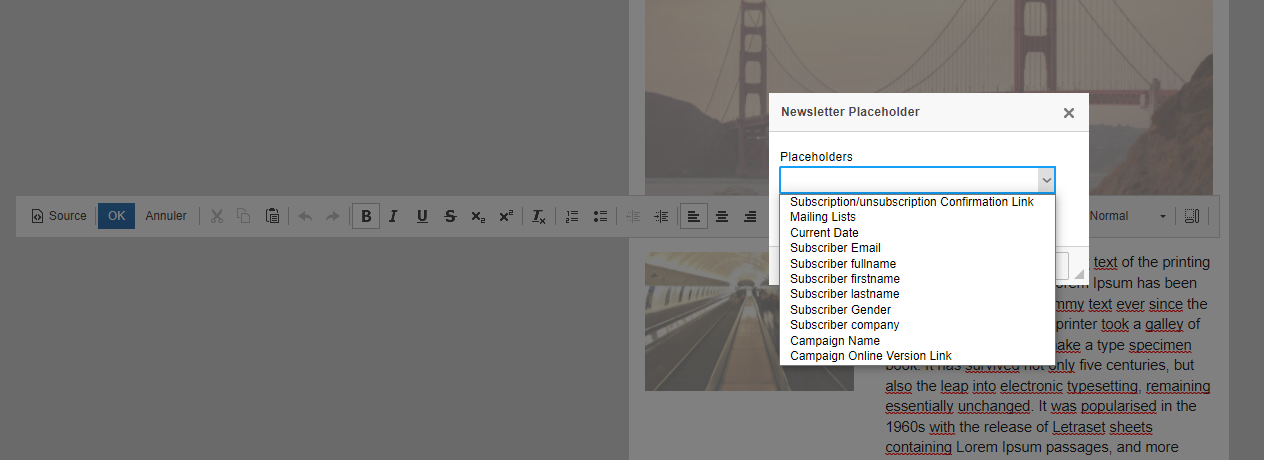The width and height of the screenshot is (1264, 460).
Task: Toggle subscript formatting
Action: pos(478,216)
